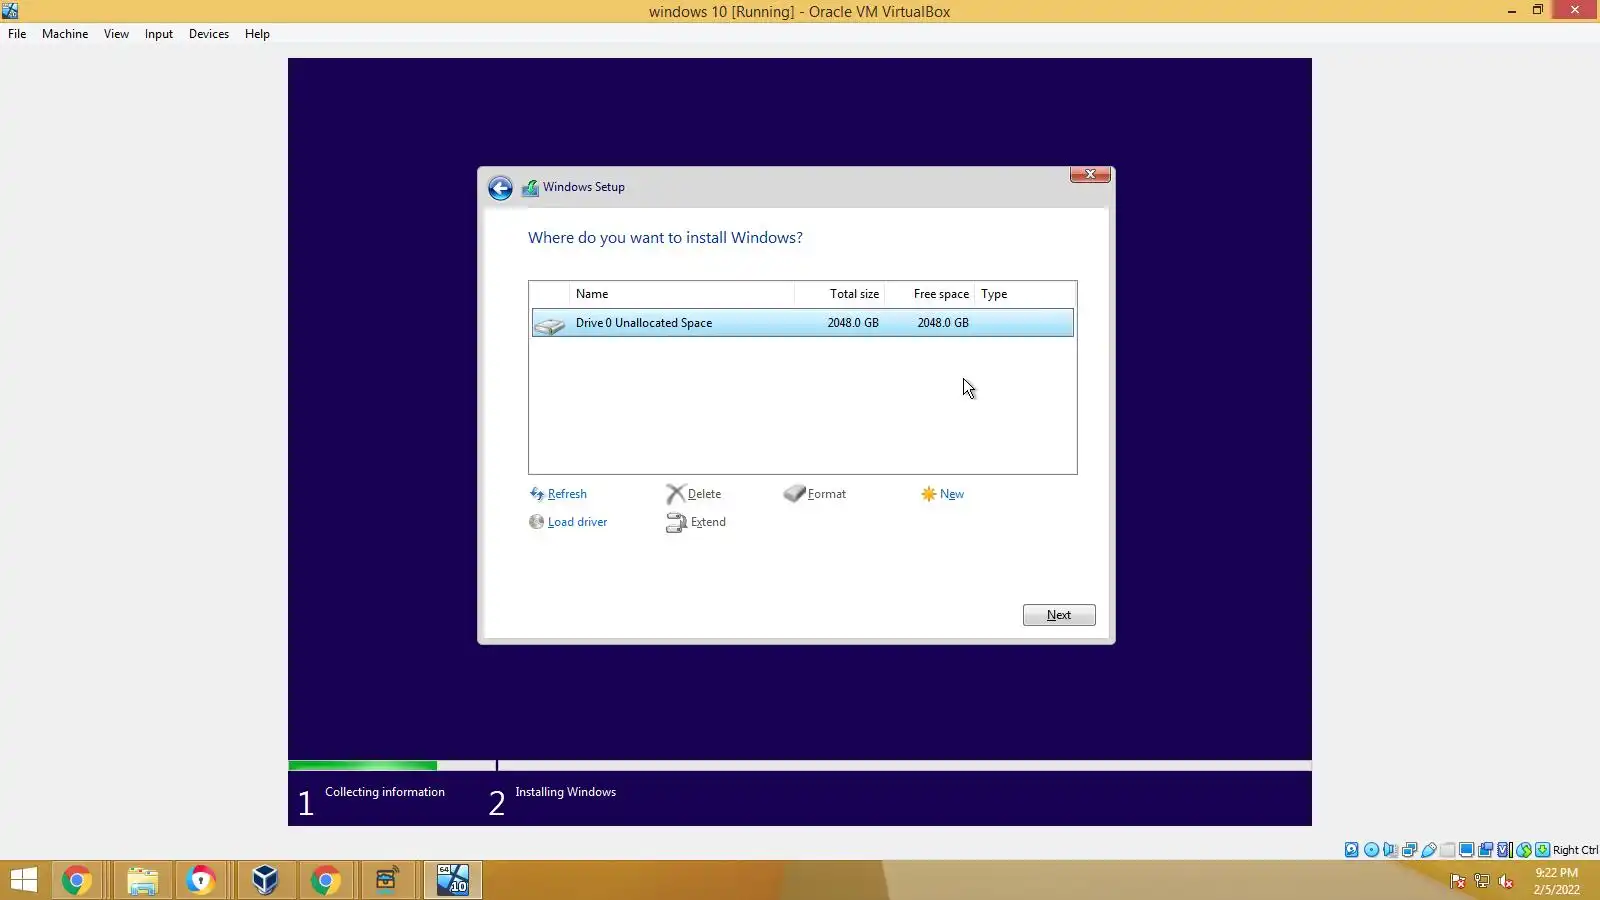Screen dimensions: 1600x900
Task: Click the Collecting information step label
Action: coord(385,792)
